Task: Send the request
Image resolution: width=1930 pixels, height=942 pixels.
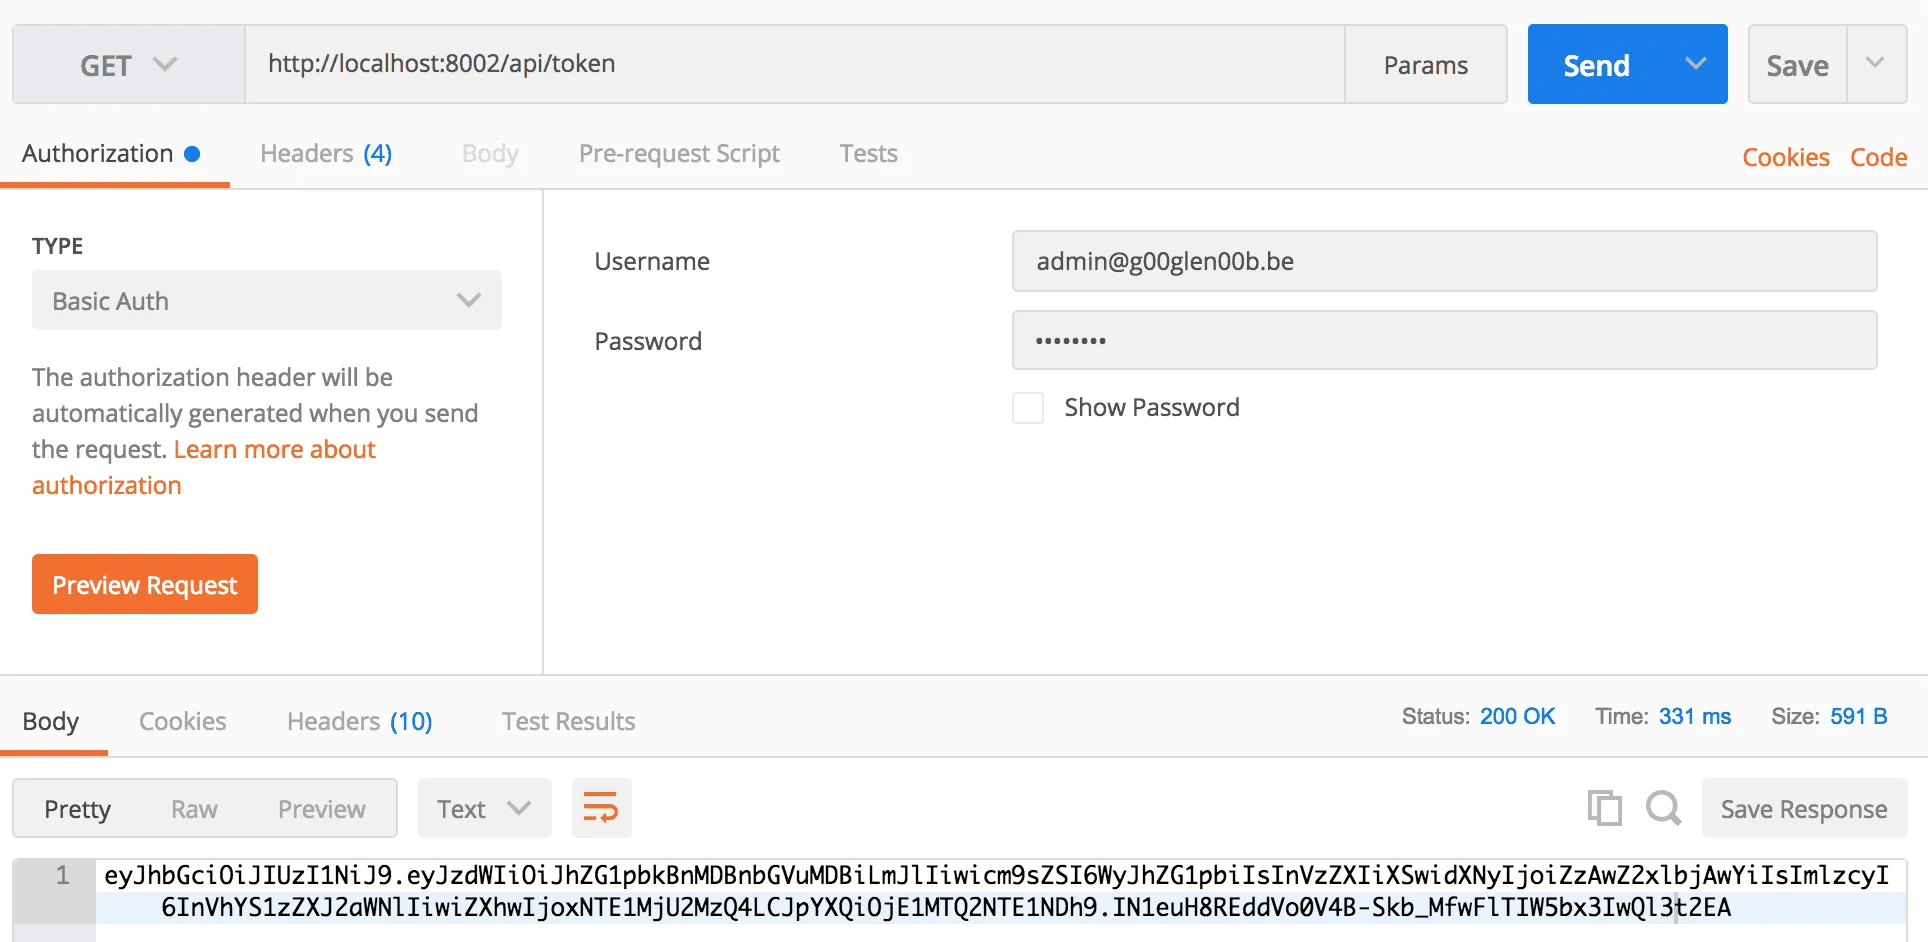Action: point(1597,63)
